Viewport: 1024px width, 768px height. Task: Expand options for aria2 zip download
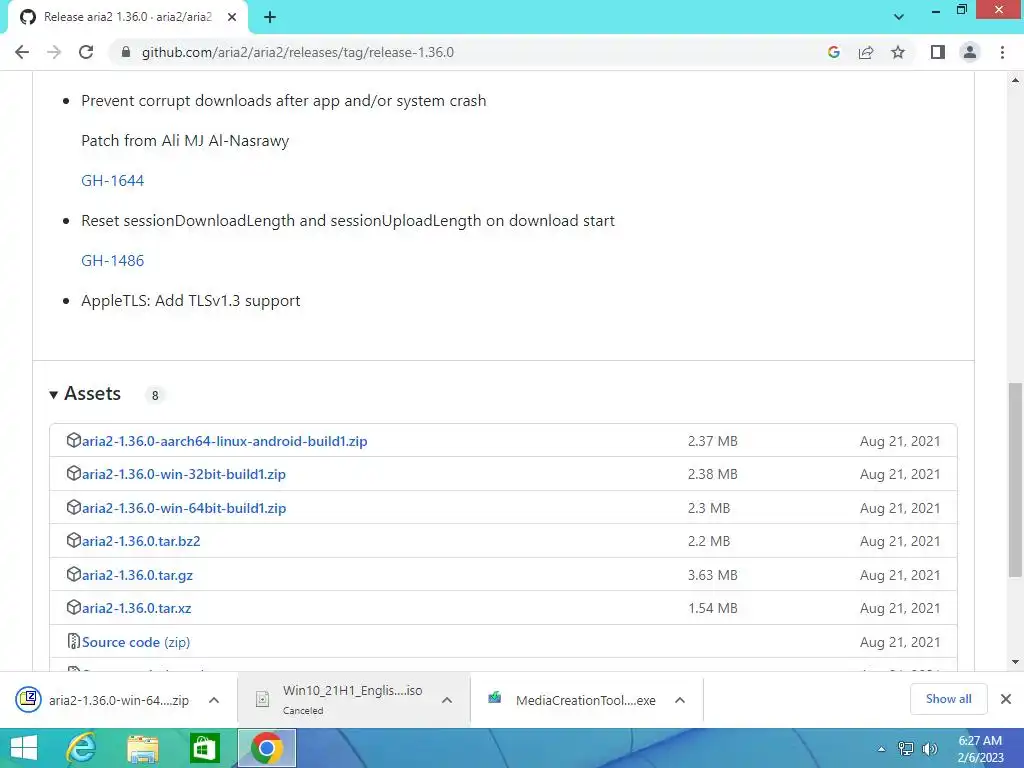(x=214, y=700)
